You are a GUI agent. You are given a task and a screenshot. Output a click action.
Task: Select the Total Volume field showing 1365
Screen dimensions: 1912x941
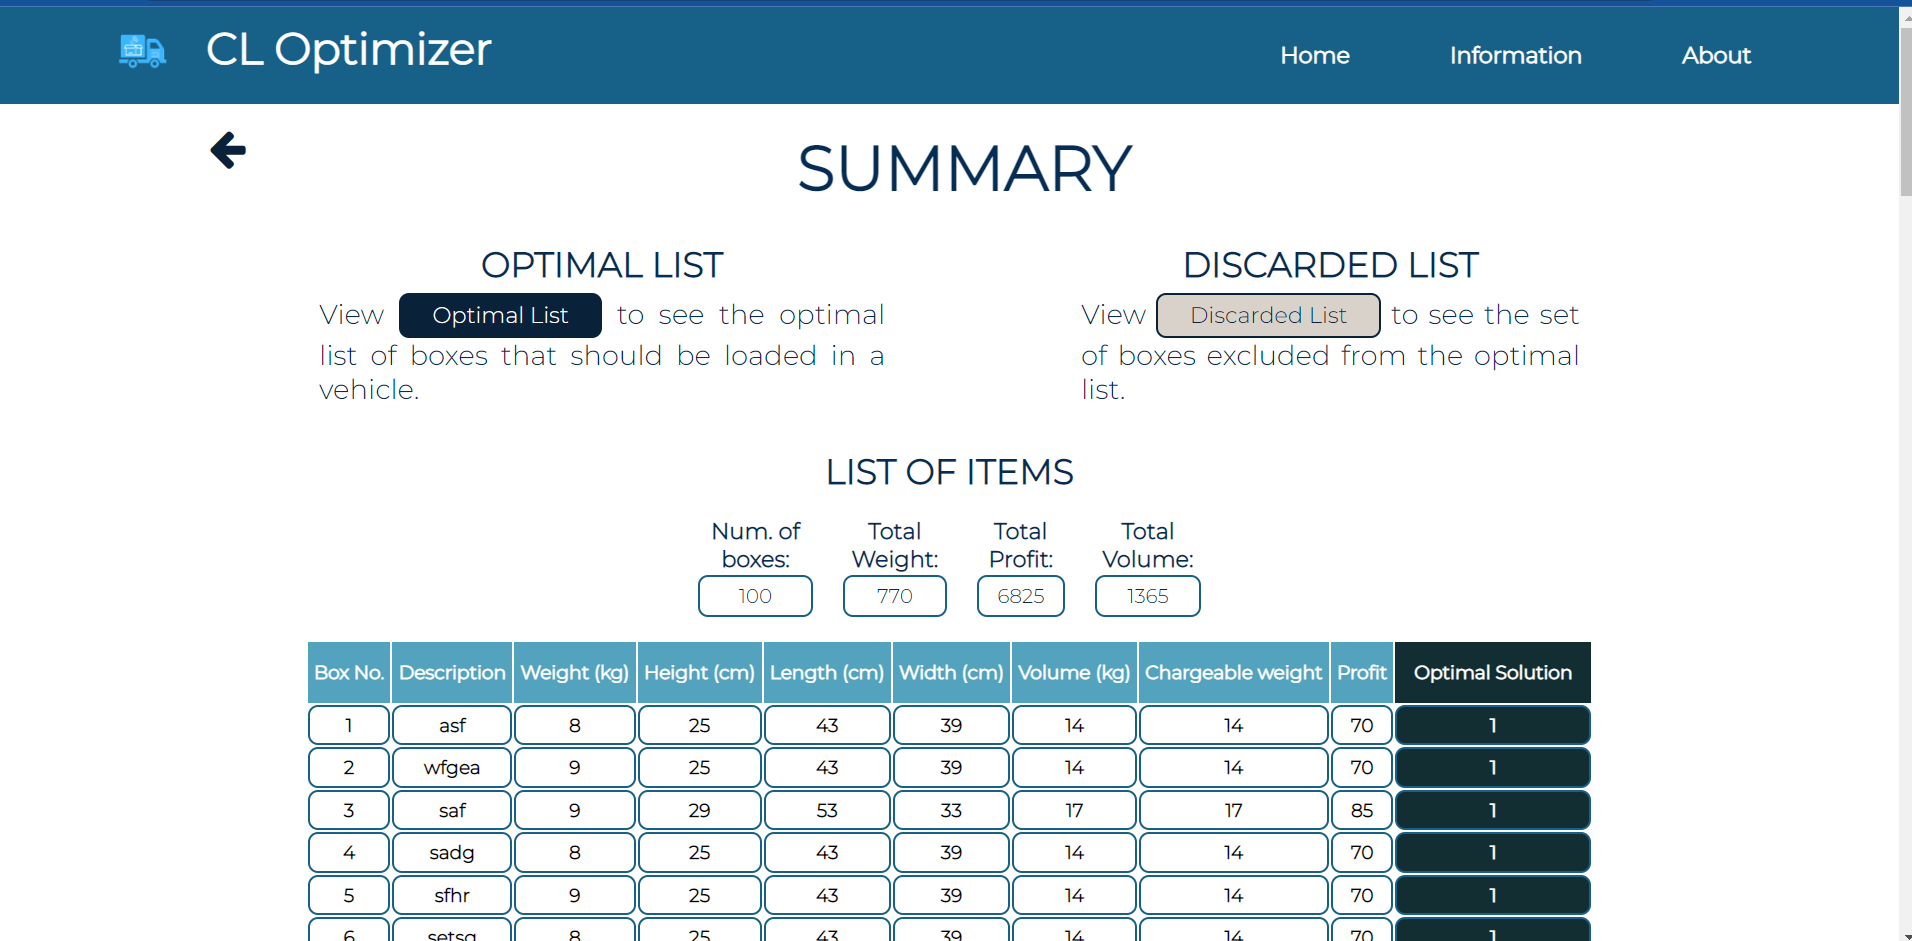[1147, 595]
